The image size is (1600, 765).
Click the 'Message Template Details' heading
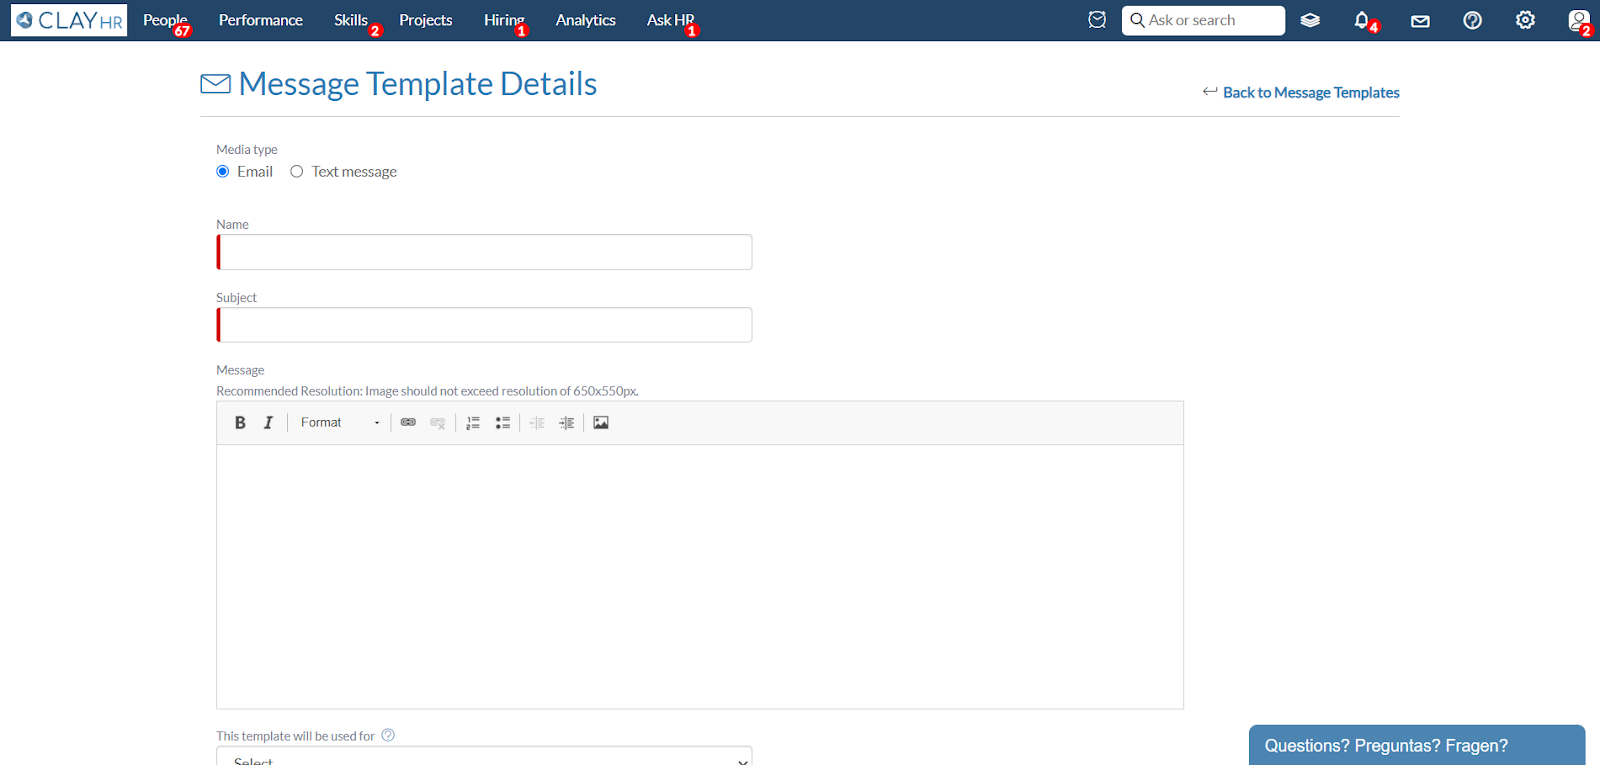point(417,84)
